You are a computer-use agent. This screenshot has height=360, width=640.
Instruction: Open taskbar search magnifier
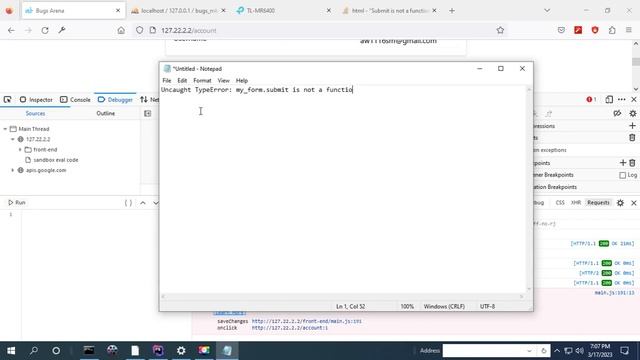(x=34, y=351)
